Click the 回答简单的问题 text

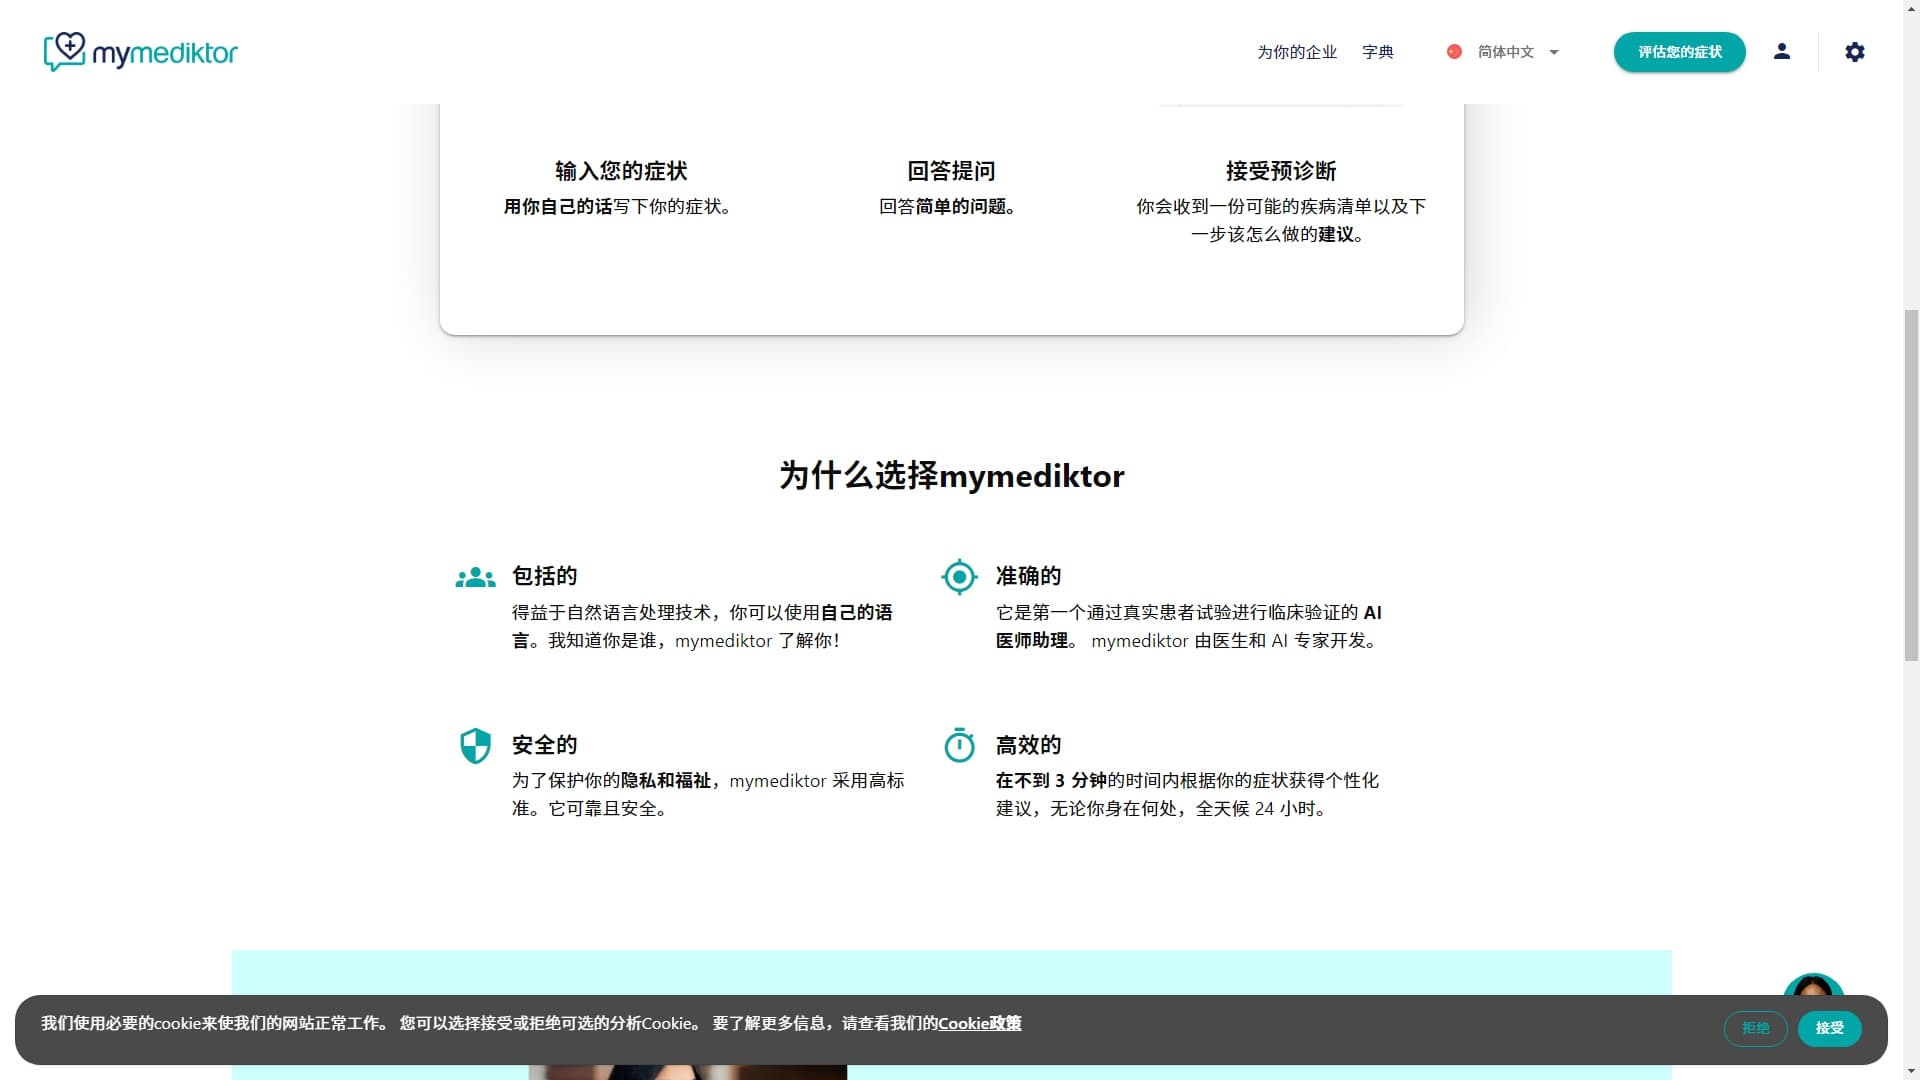tap(951, 207)
